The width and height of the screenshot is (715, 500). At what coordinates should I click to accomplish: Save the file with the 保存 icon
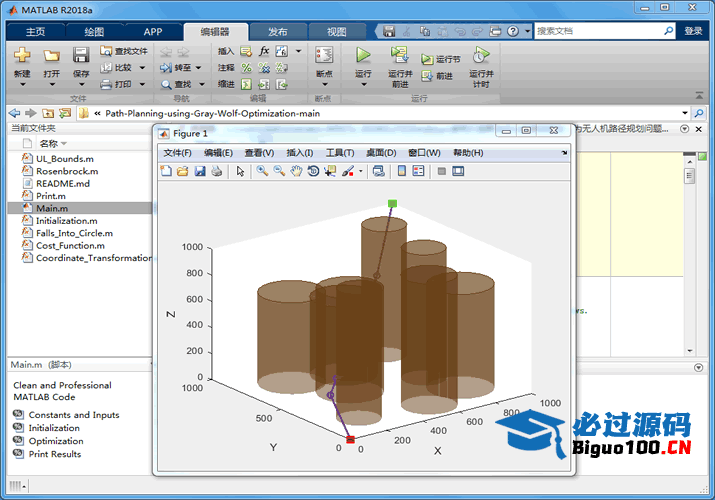point(81,55)
